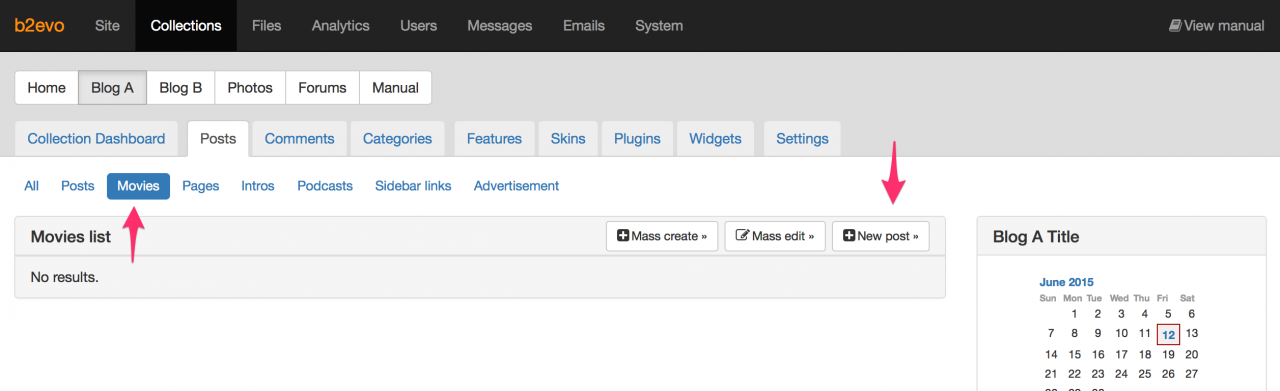
Task: Click calendar date 13
Action: point(1192,334)
